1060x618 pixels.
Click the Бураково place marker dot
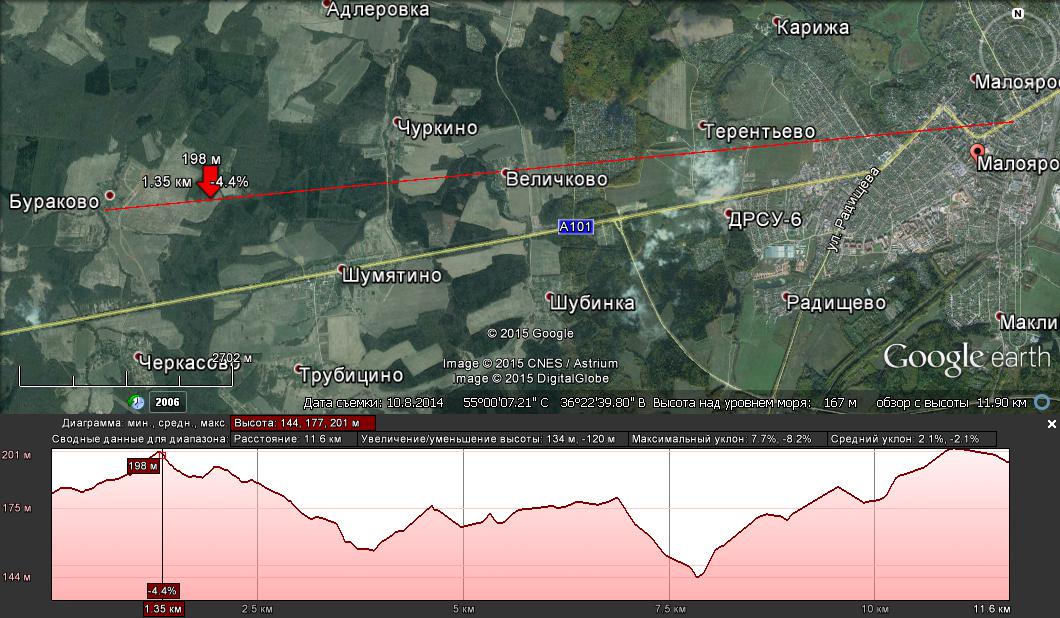[x=110, y=195]
